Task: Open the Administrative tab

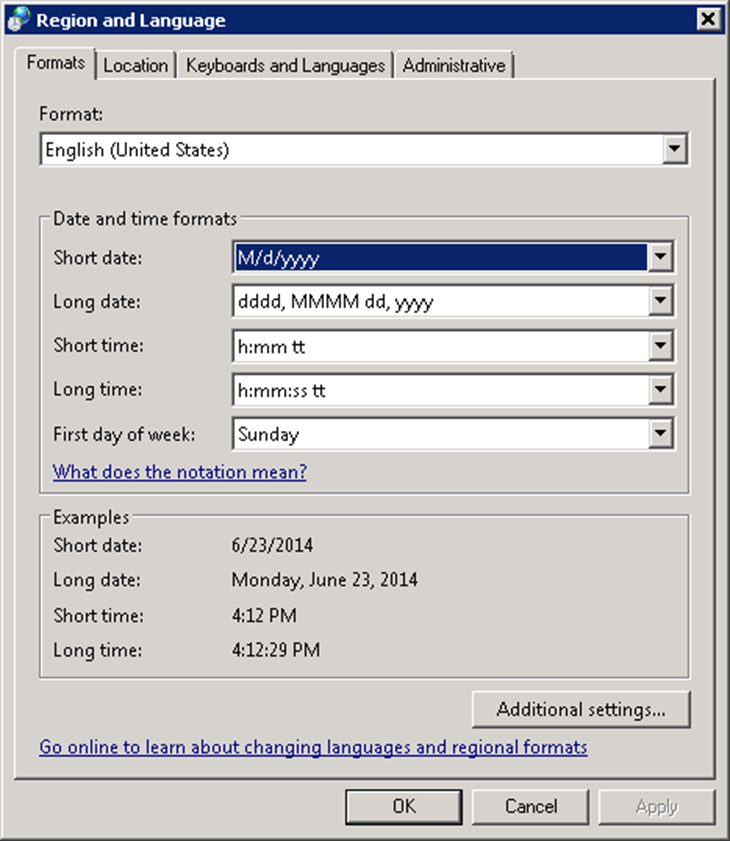Action: 454,65
